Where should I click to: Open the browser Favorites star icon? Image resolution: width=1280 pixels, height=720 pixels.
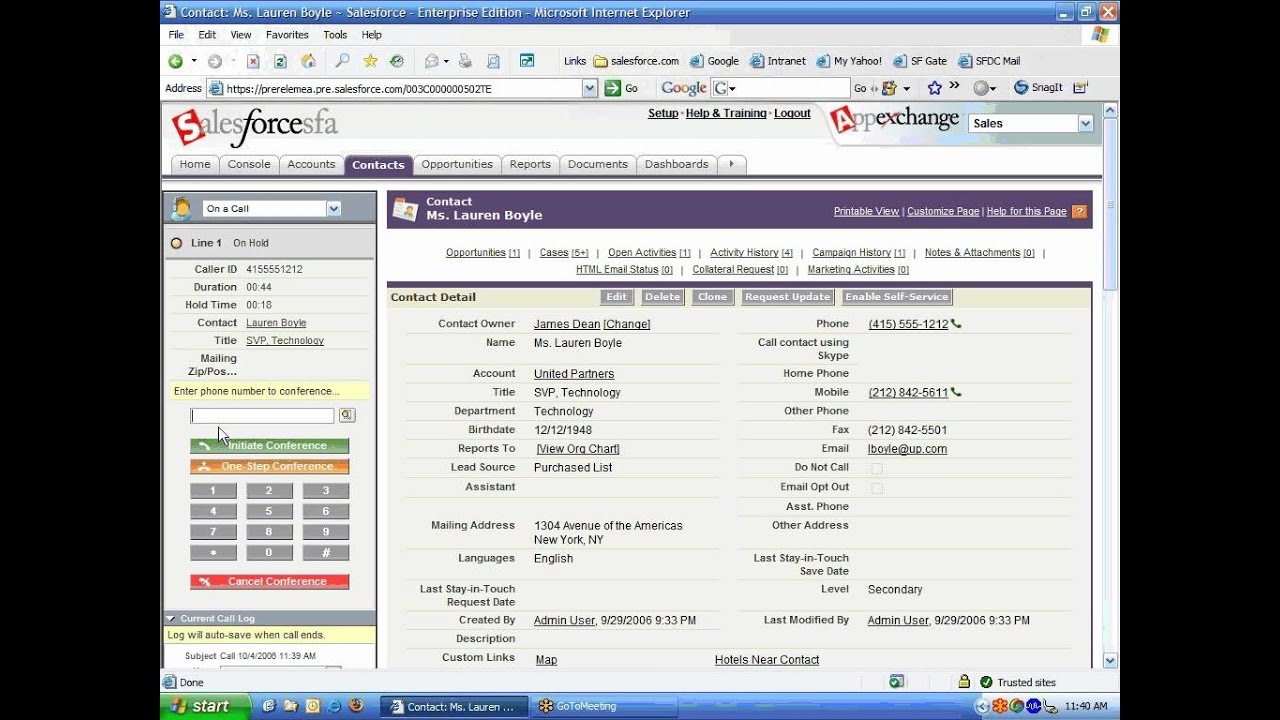[370, 61]
